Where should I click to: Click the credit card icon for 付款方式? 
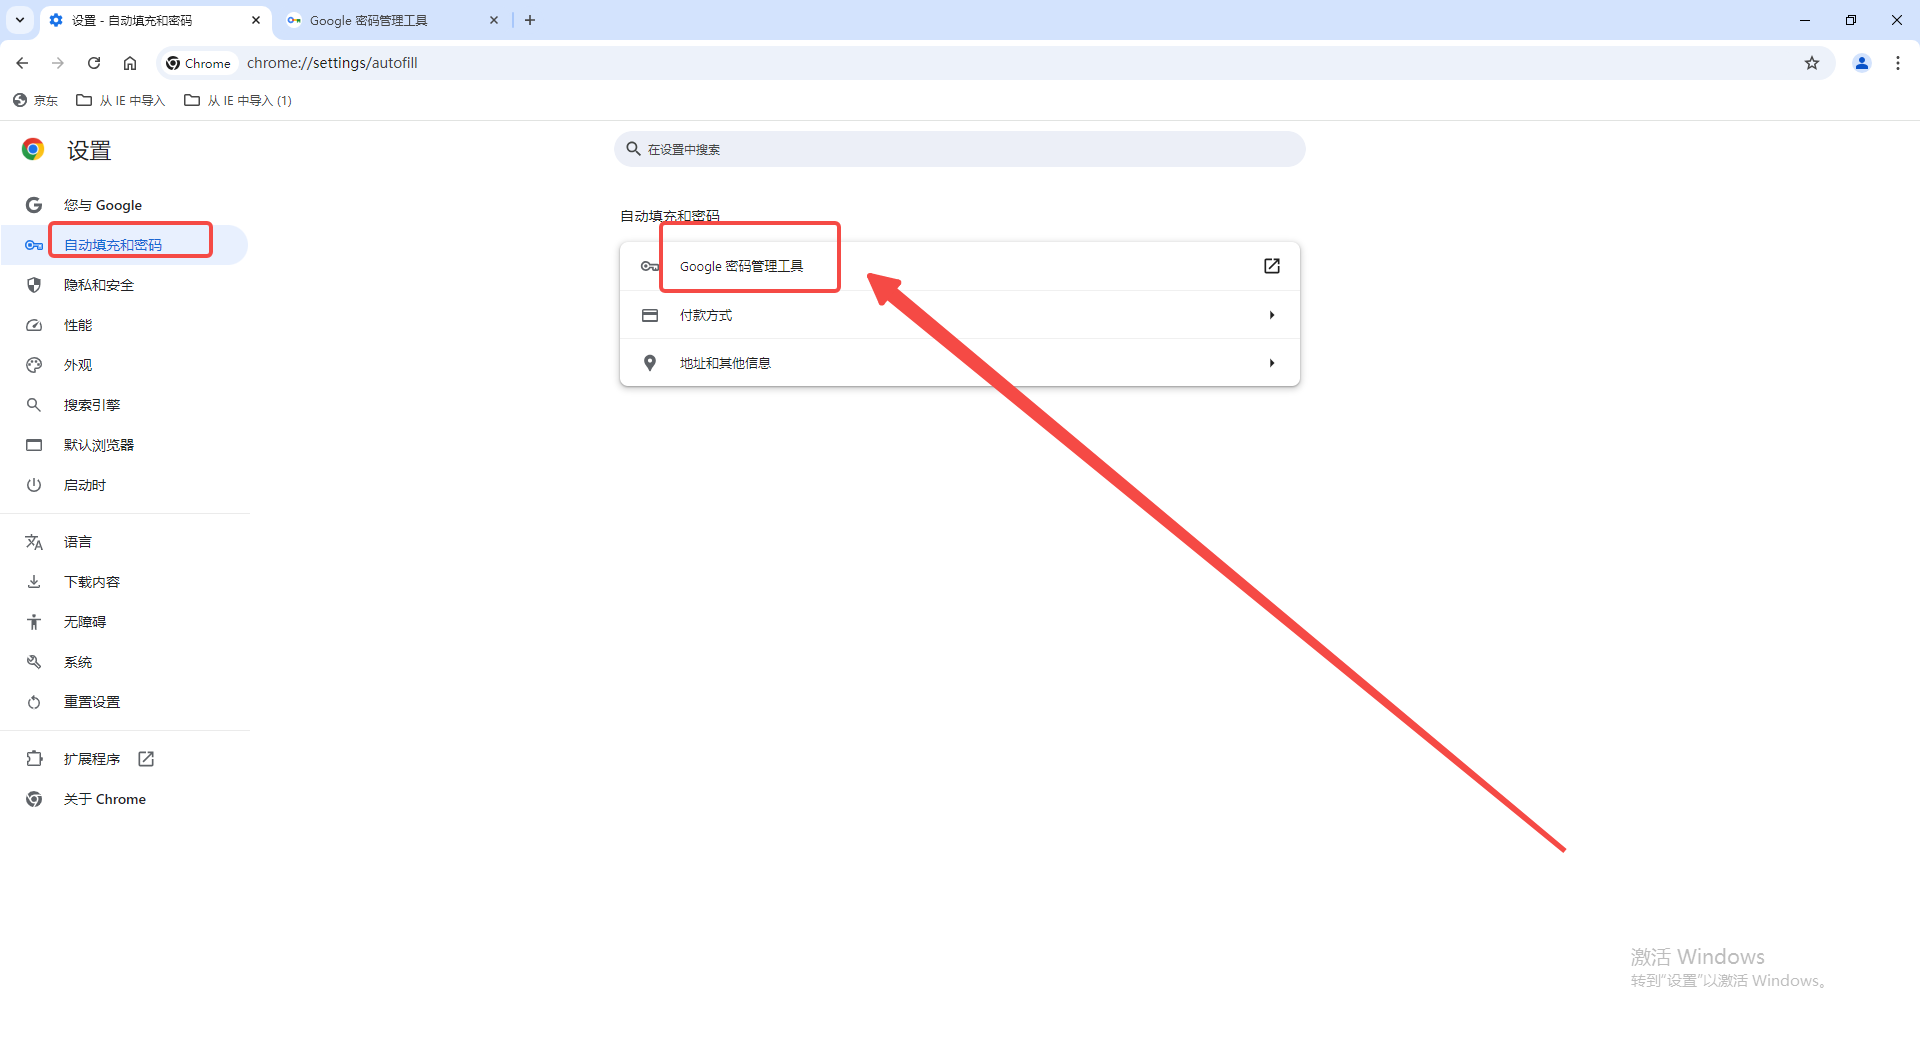coord(650,315)
